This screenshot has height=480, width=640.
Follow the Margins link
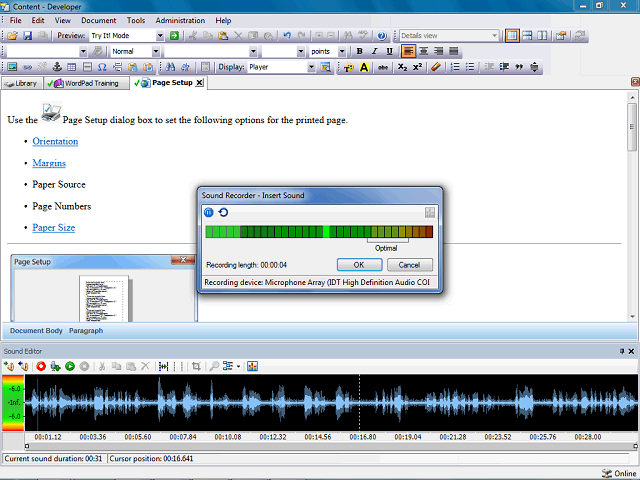tap(49, 163)
